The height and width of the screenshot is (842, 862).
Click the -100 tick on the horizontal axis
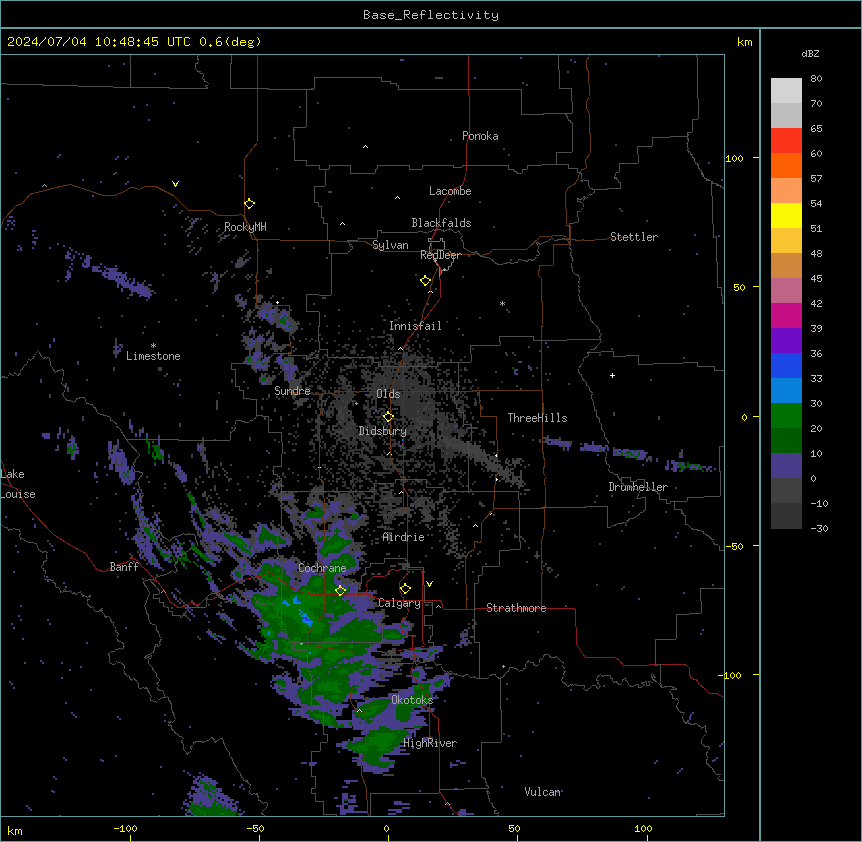click(x=125, y=828)
